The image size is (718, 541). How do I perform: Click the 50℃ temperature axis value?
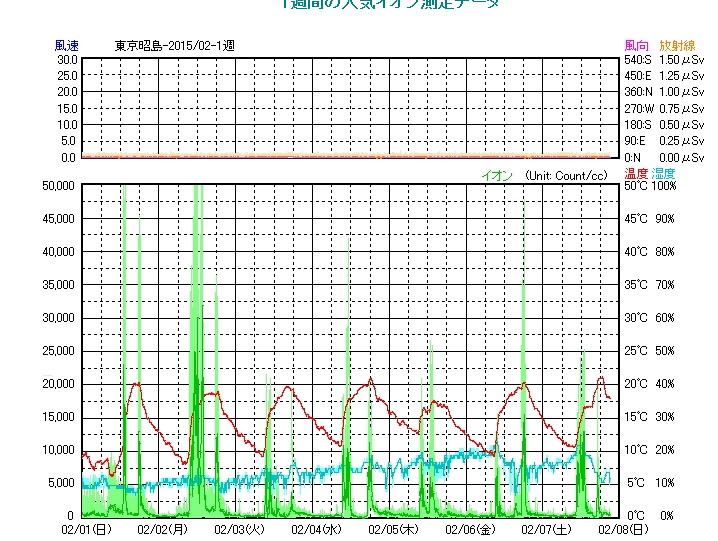(x=636, y=186)
